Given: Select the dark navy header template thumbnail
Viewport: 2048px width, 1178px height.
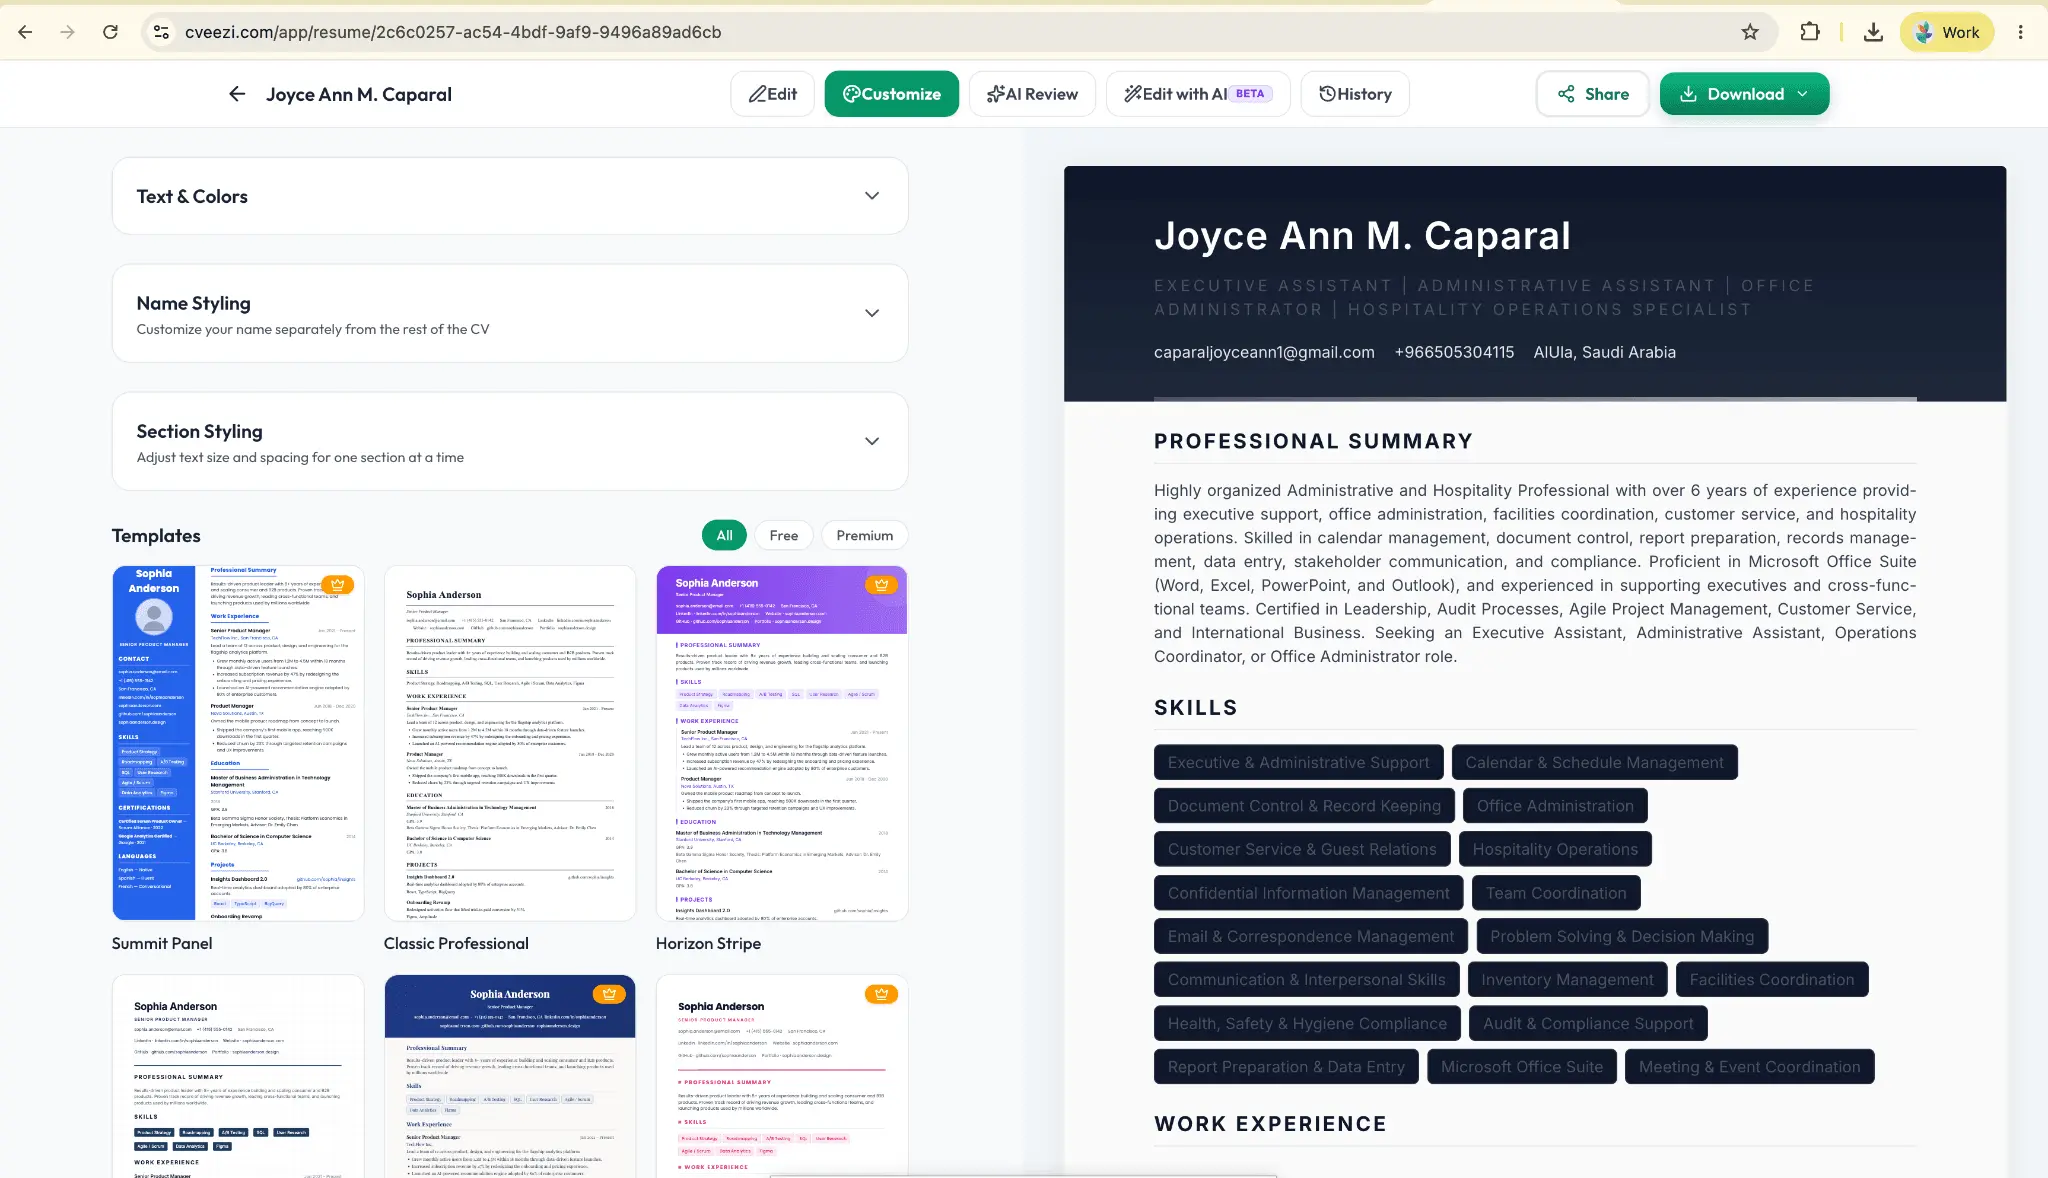Looking at the screenshot, I should point(510,1076).
